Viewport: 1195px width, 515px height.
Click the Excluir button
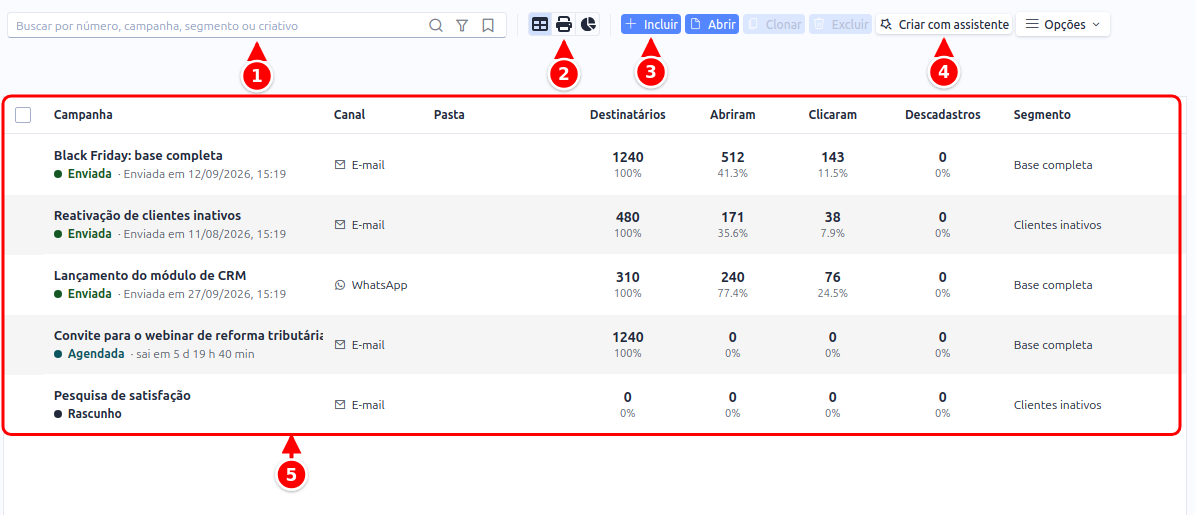(x=840, y=24)
